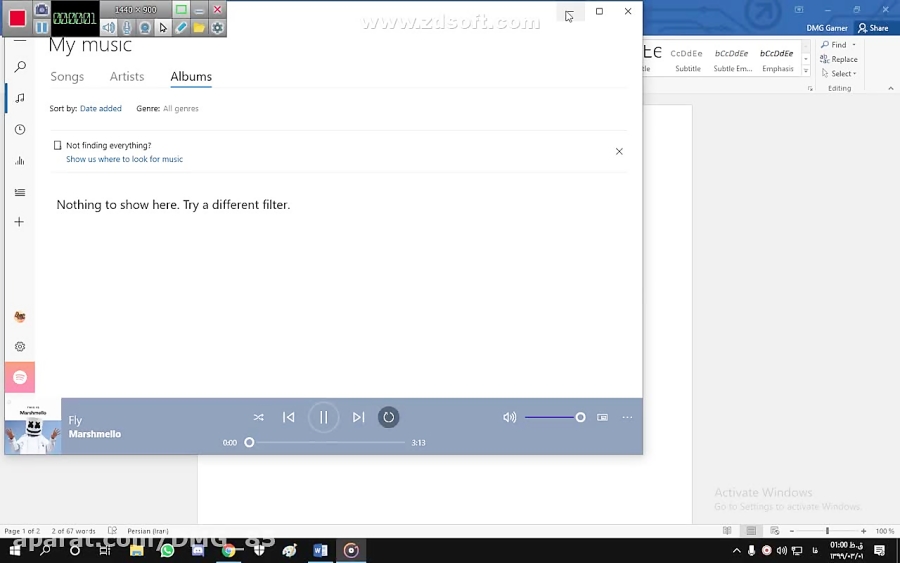Open search in Groove sidebar
The width and height of the screenshot is (900, 563).
click(x=20, y=67)
